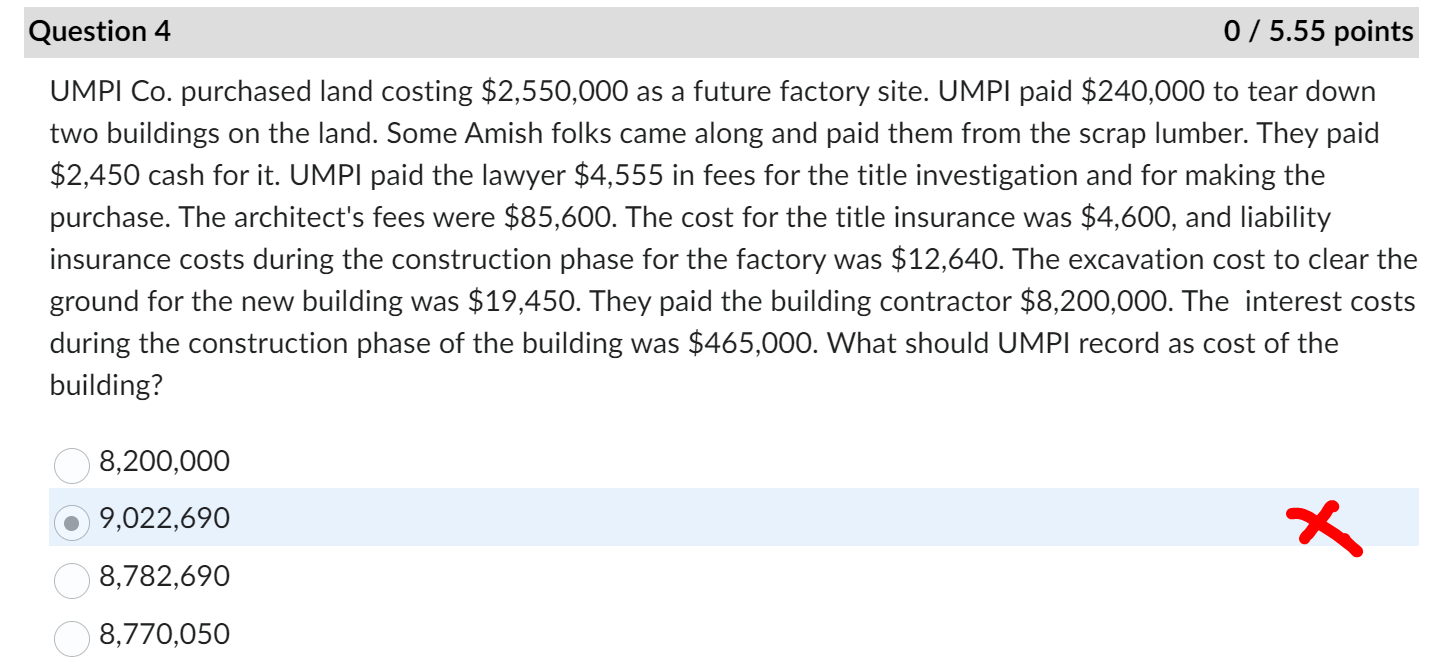Click the selected 9,022,690 answer row
1453x666 pixels.
[400, 520]
